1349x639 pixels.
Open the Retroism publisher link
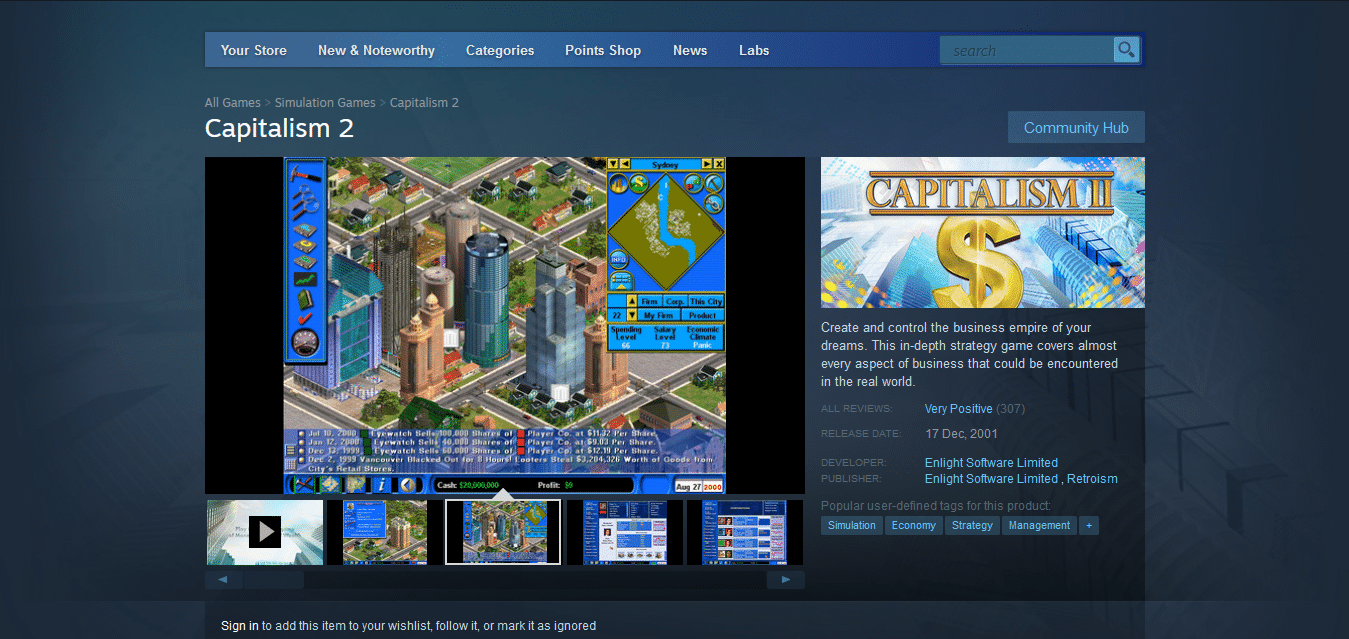1092,479
